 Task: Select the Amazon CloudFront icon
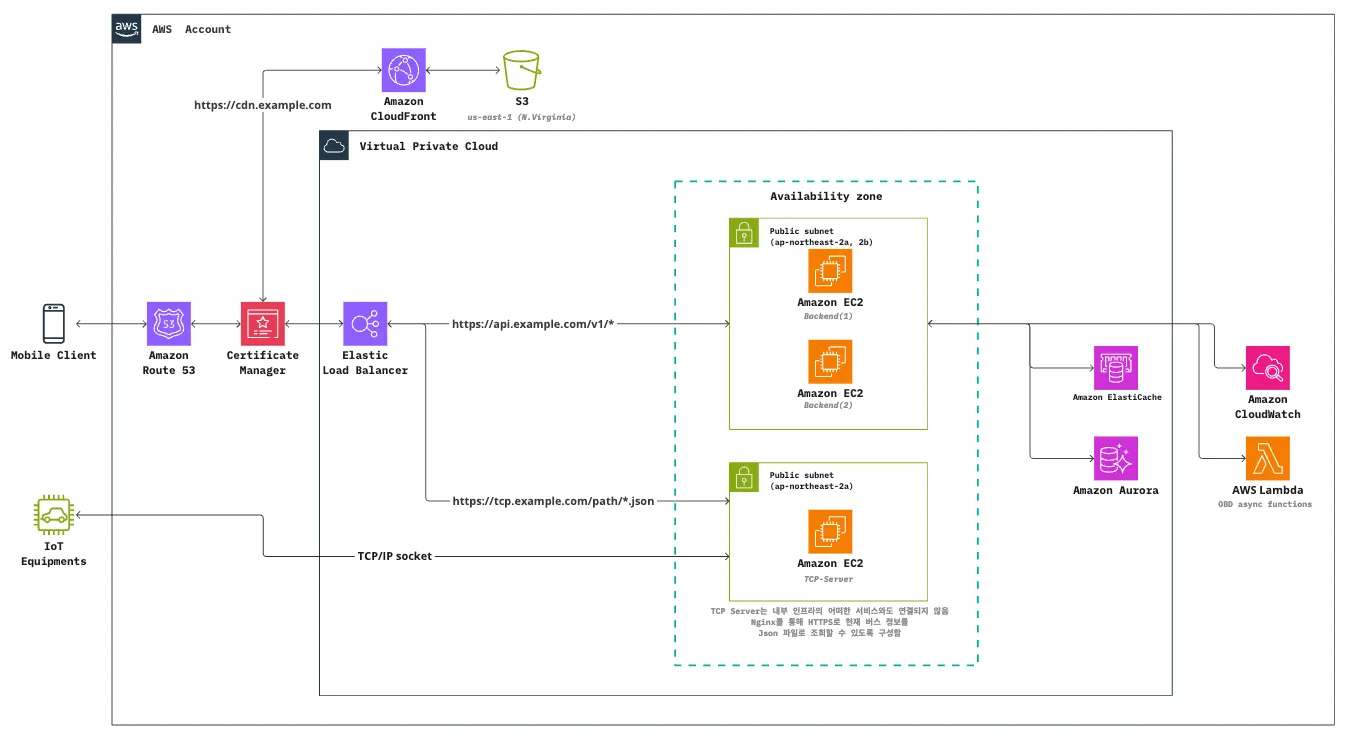404,69
